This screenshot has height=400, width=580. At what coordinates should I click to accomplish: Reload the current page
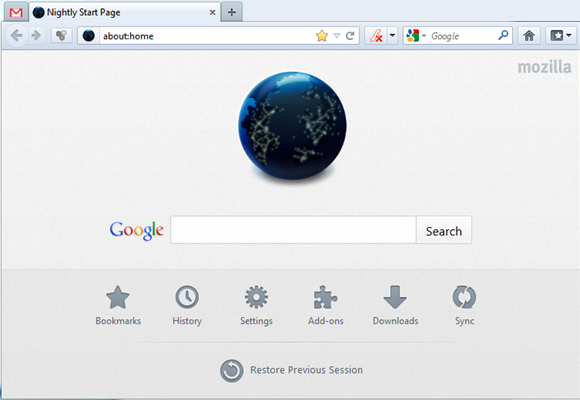click(x=350, y=36)
